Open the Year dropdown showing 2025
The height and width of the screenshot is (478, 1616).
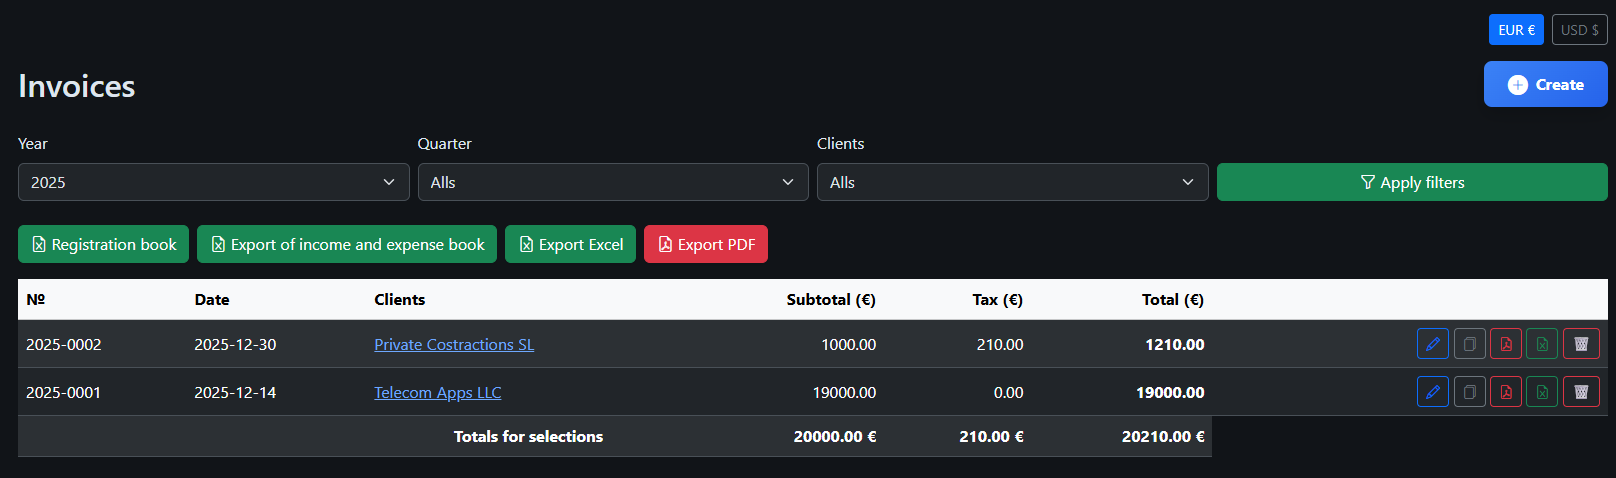point(213,182)
